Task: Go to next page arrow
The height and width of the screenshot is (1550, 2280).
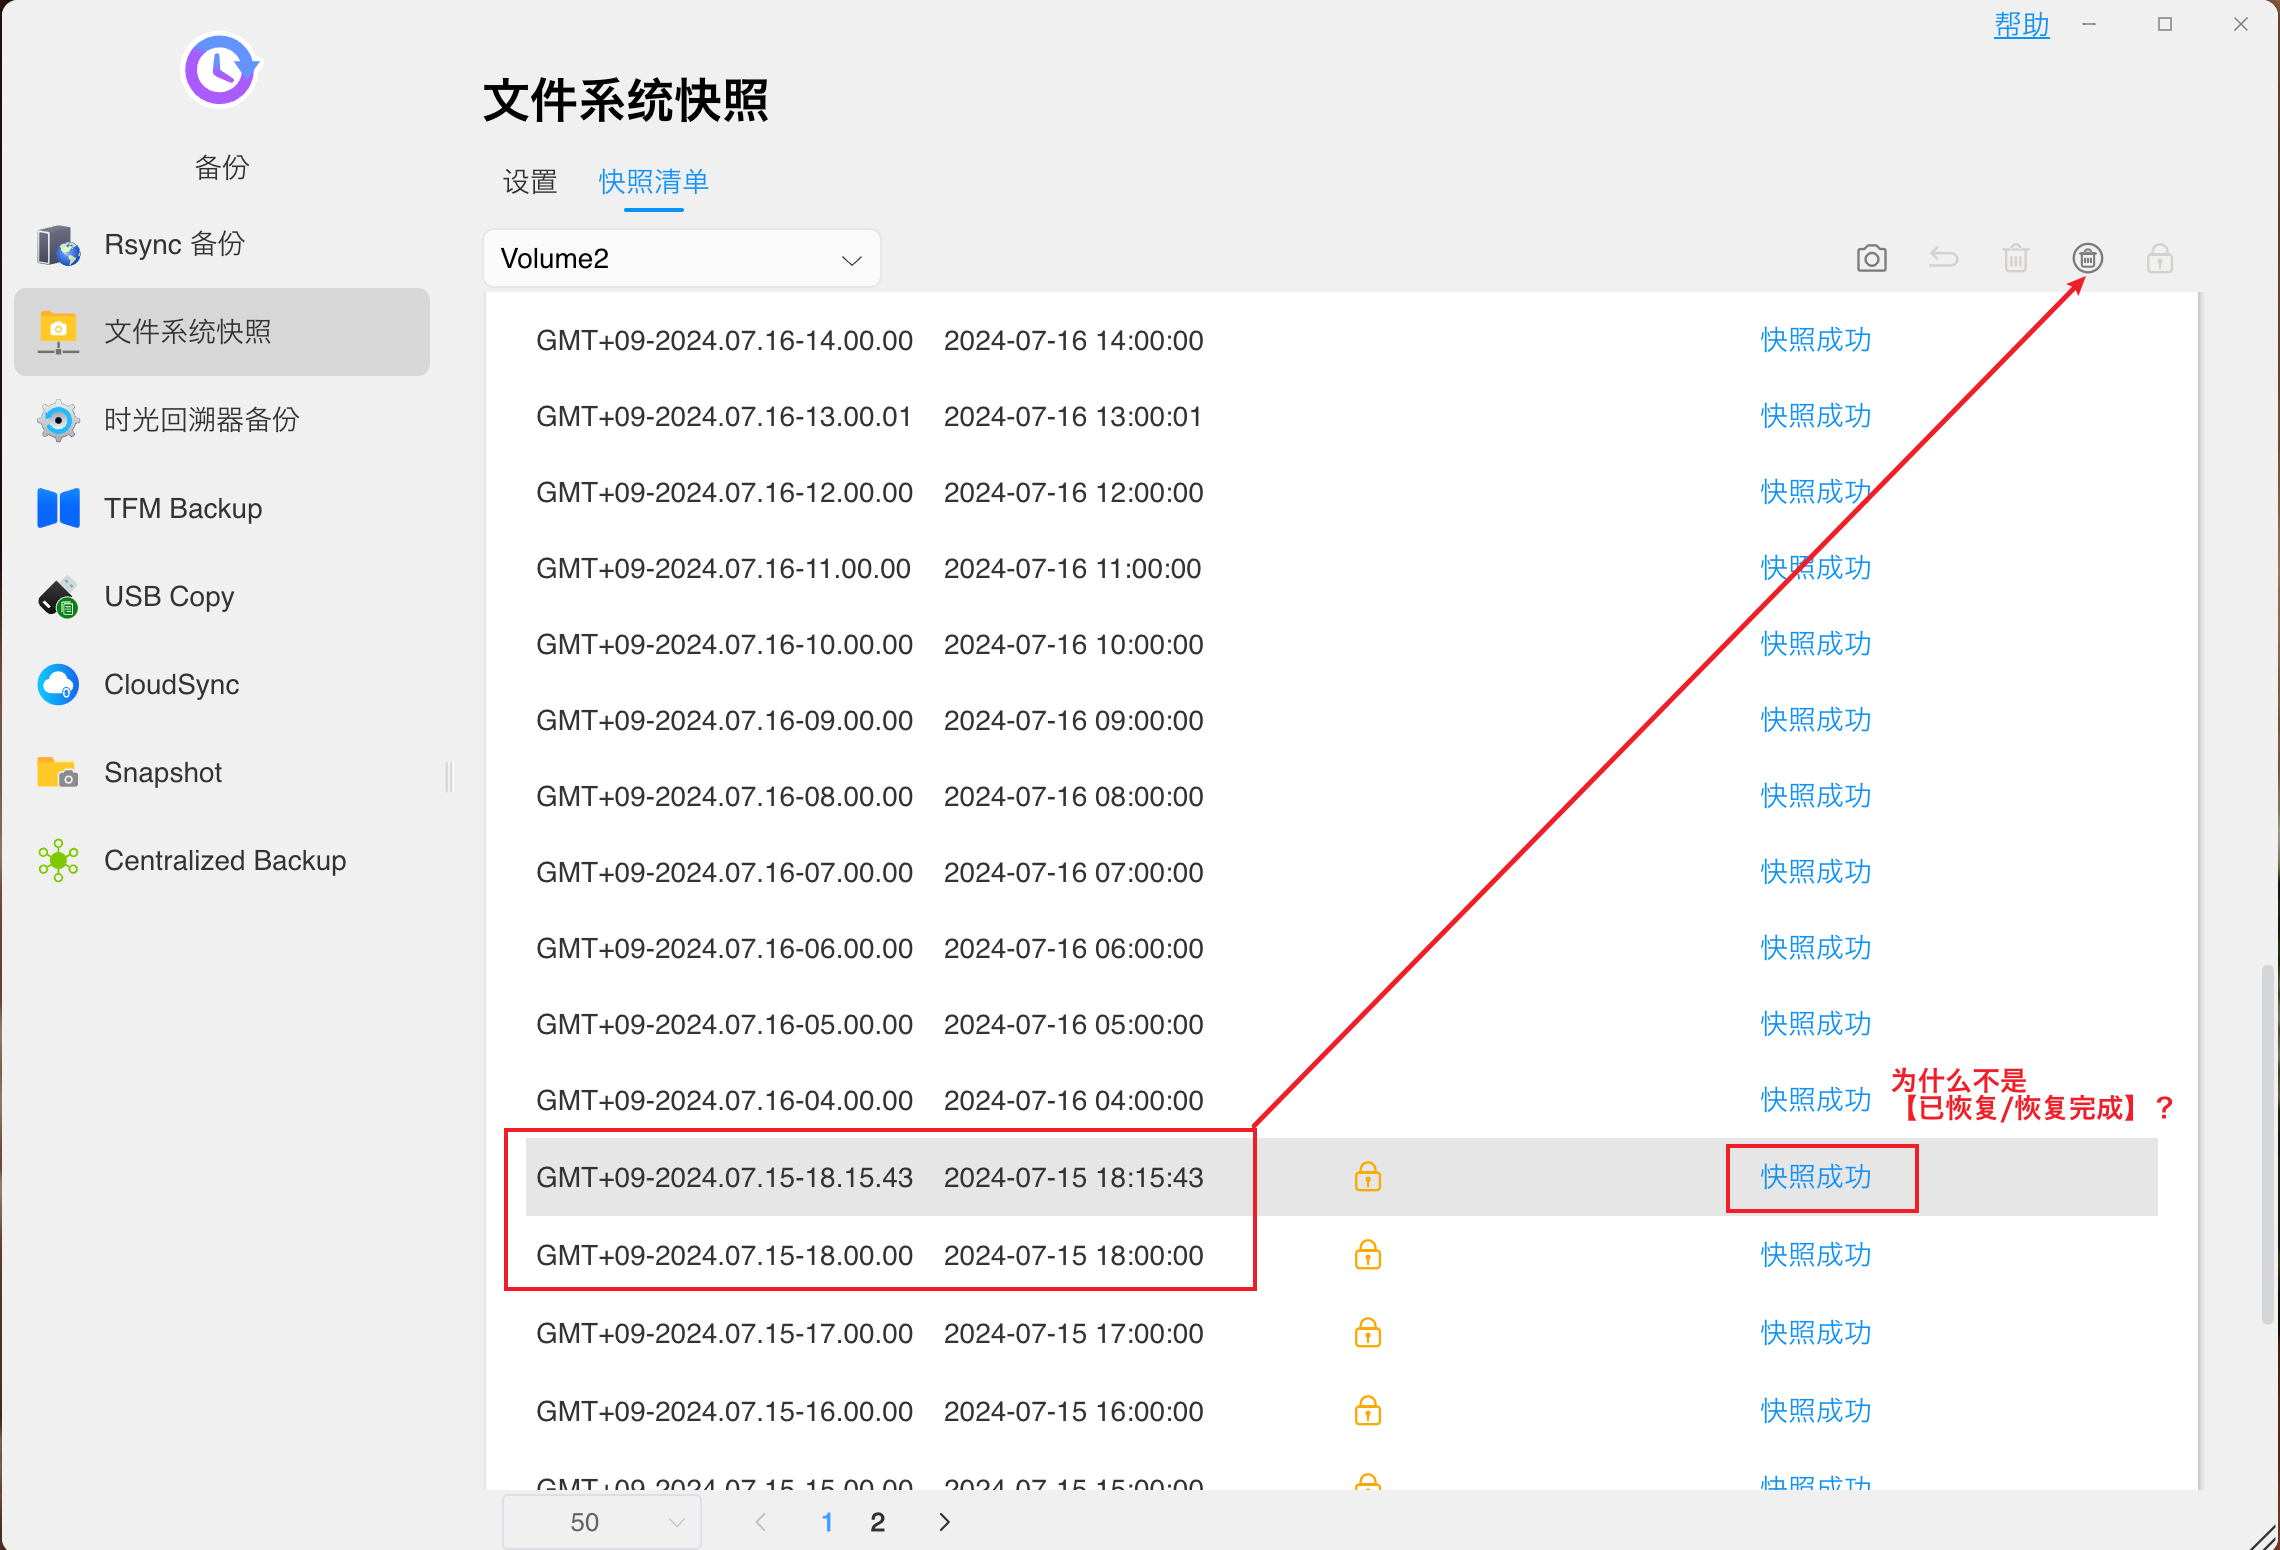Action: coord(944,1522)
